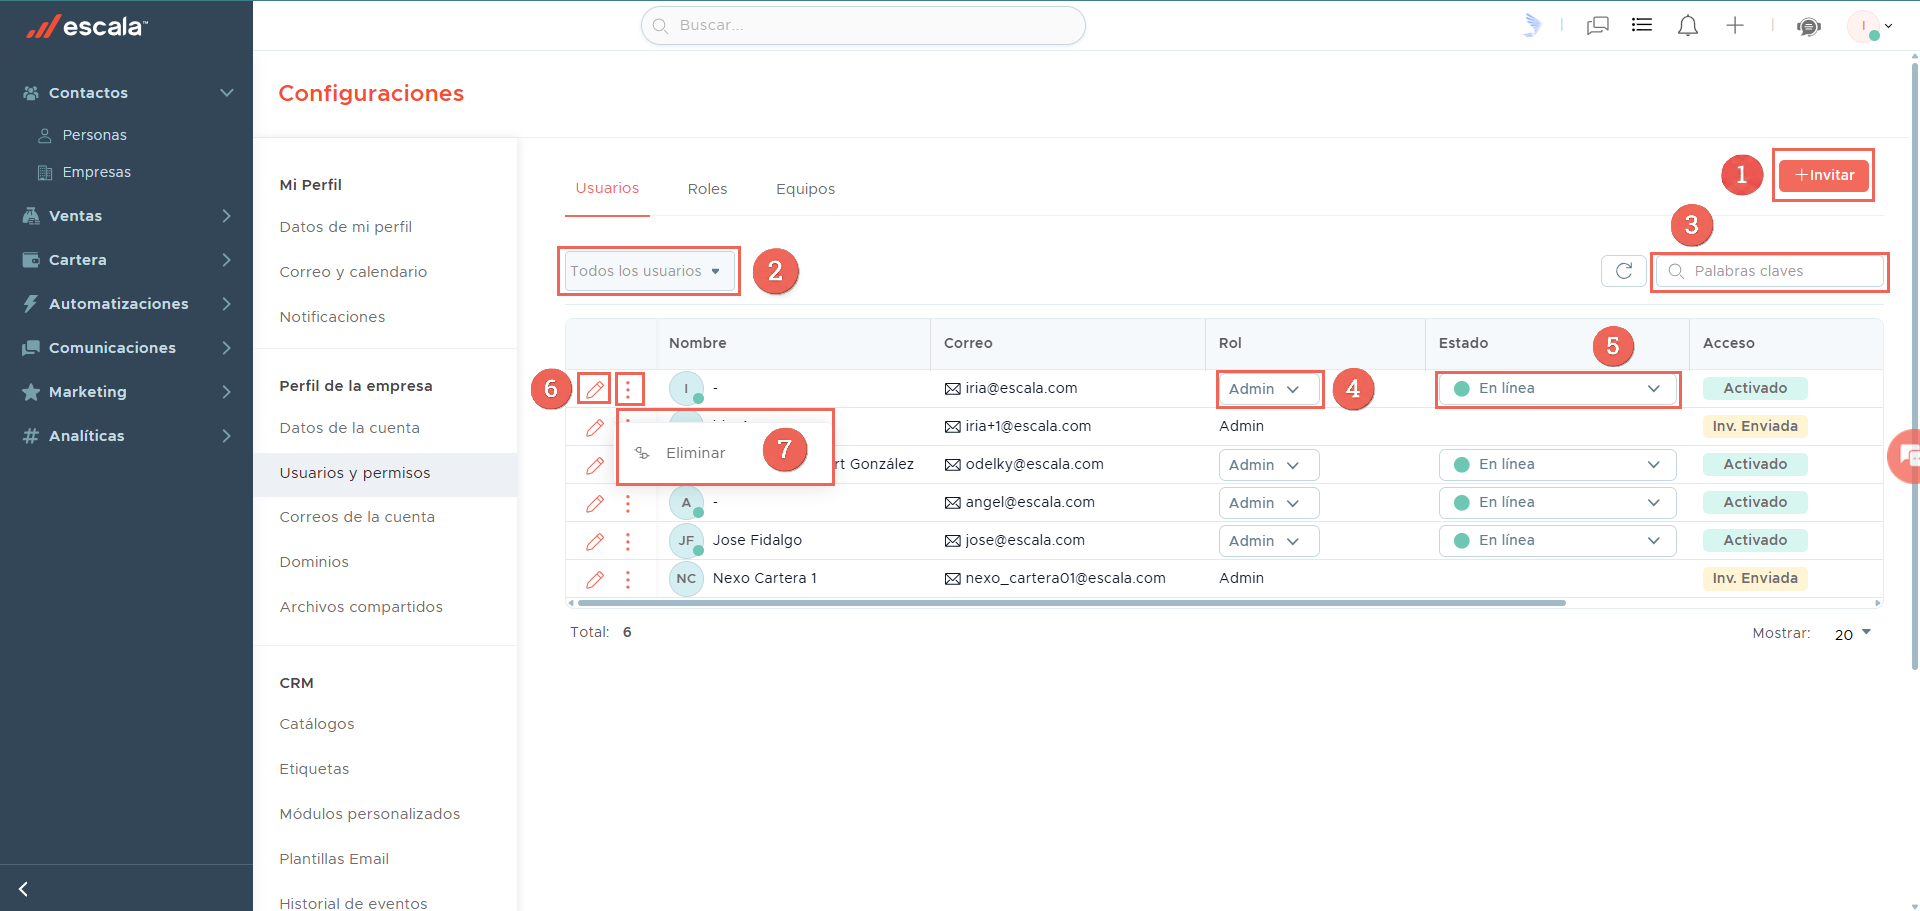Open Correos de la cuenta

point(357,517)
